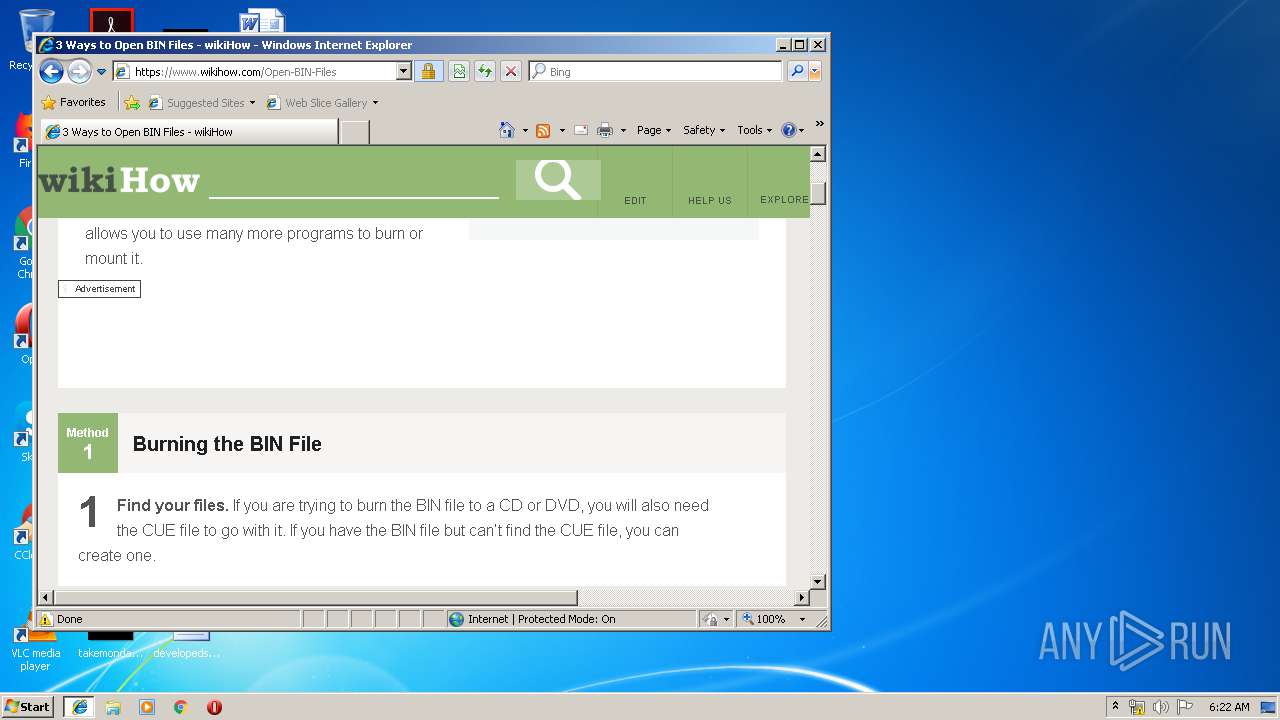Screen dimensions: 1280x720
Task: Click the Read Mail envelope icon
Action: point(580,130)
